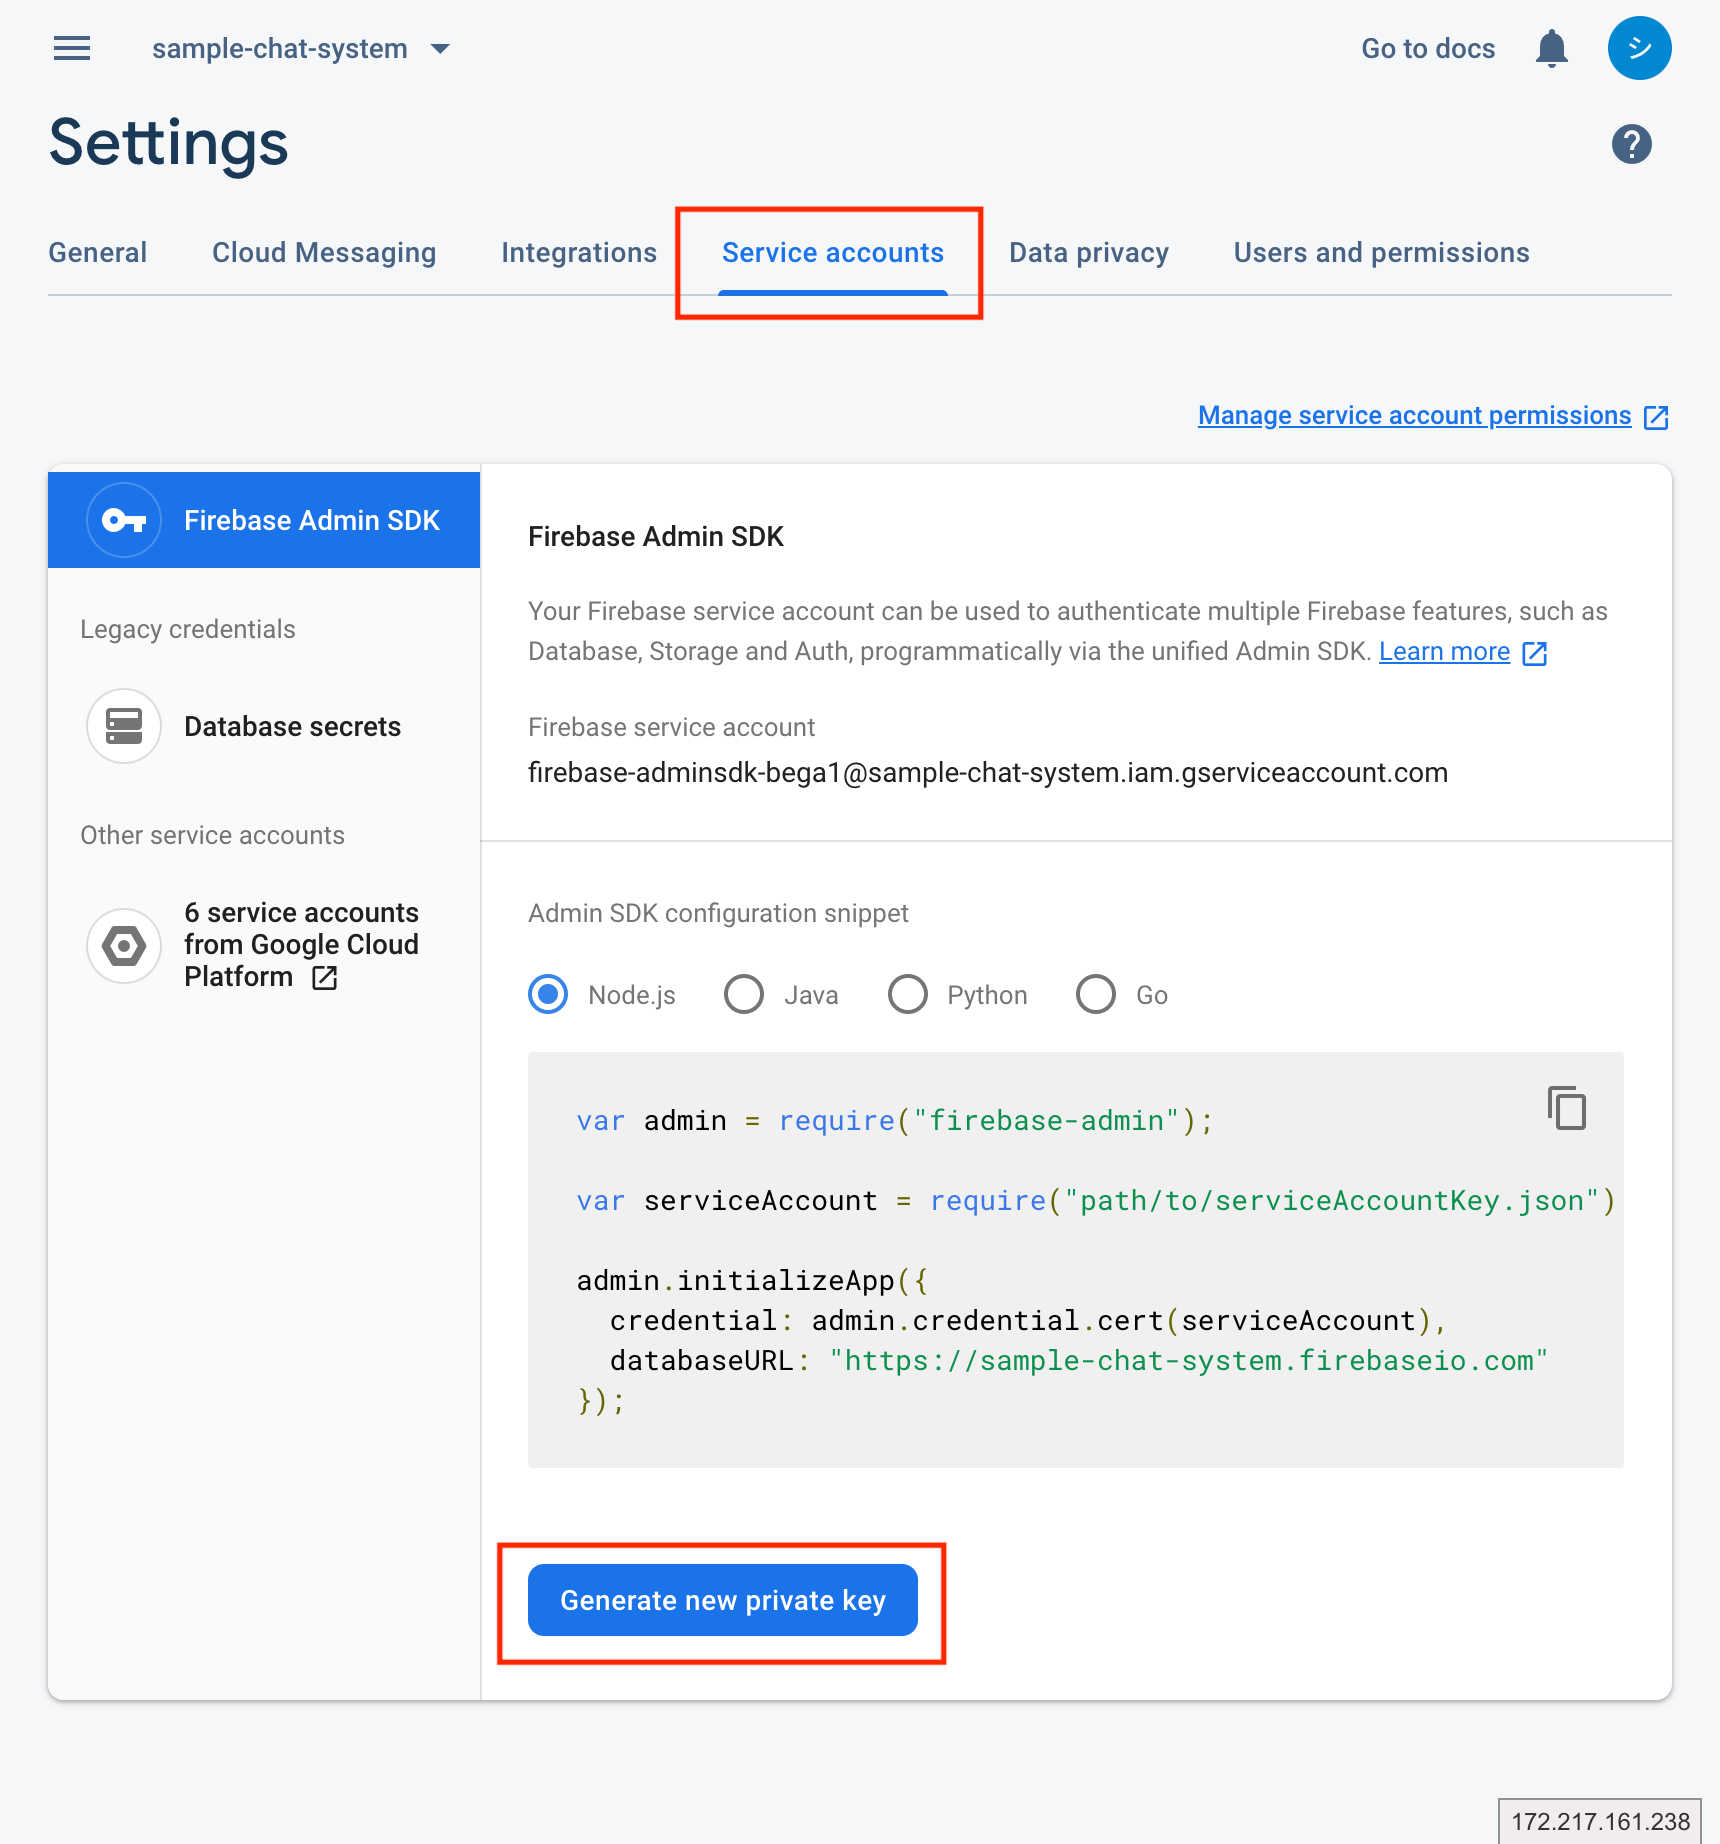Open Manage service account permissions link
The width and height of the screenshot is (1720, 1844).
click(x=1414, y=416)
